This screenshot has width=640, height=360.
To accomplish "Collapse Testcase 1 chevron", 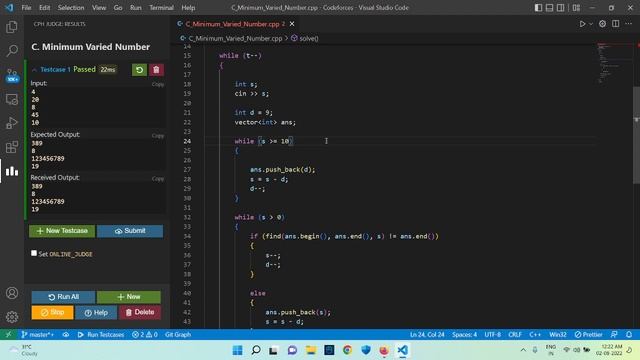I will coord(34,70).
